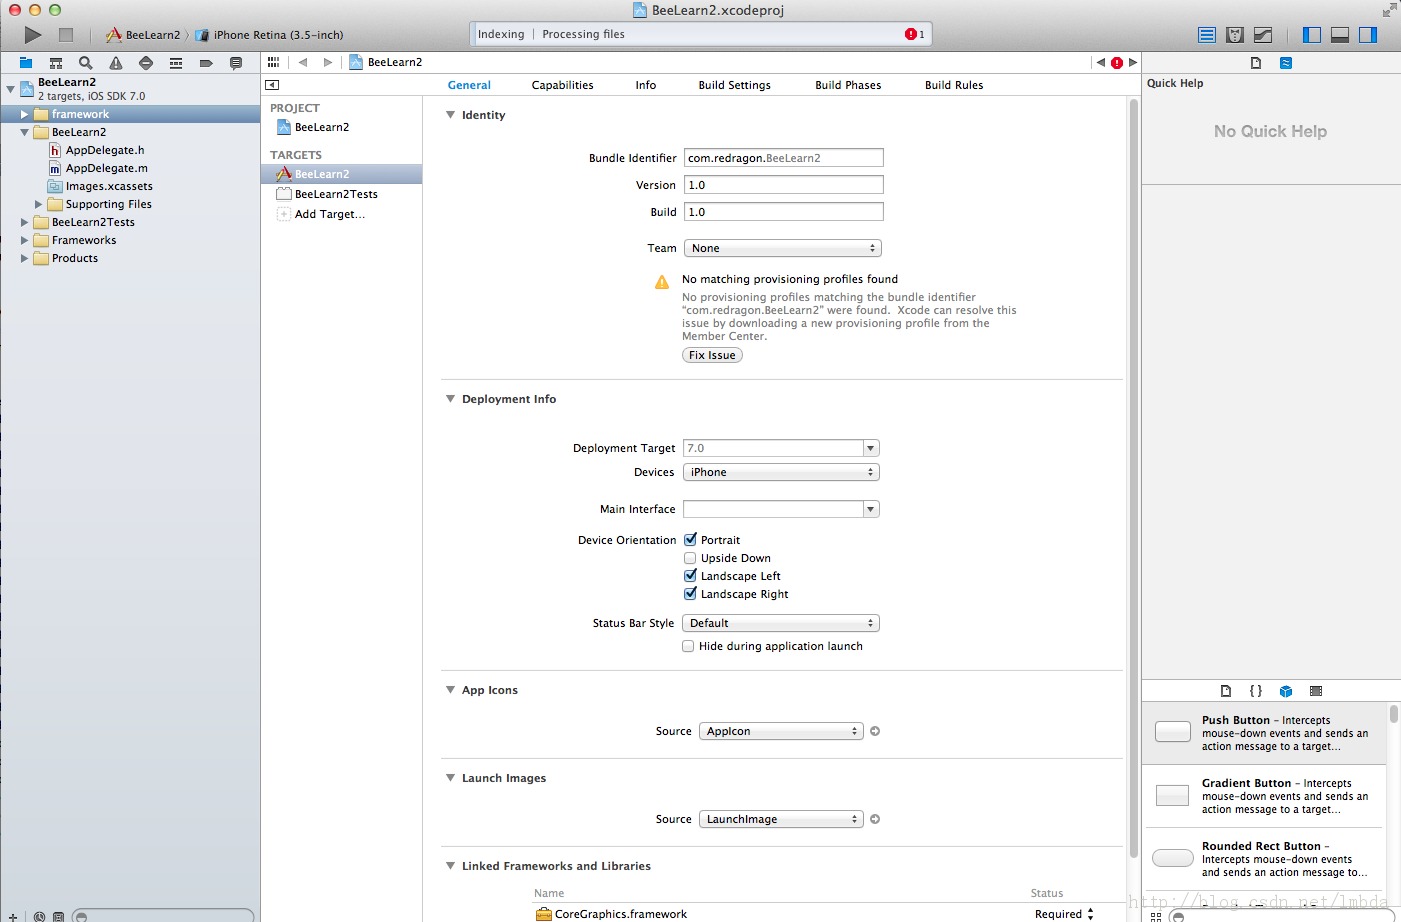Select the Version editor icon

[1263, 35]
